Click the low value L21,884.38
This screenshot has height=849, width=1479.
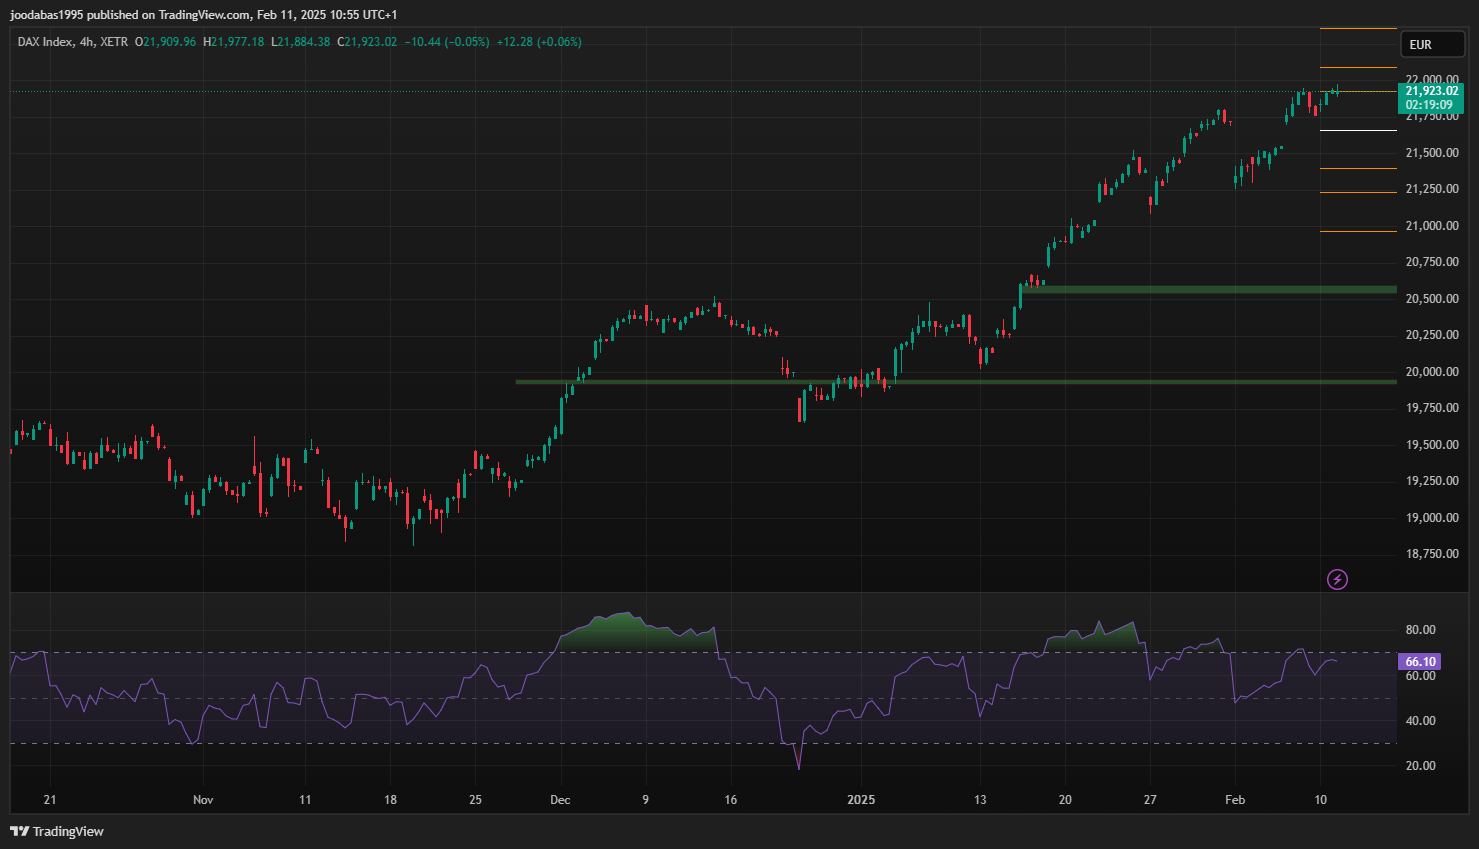(300, 42)
